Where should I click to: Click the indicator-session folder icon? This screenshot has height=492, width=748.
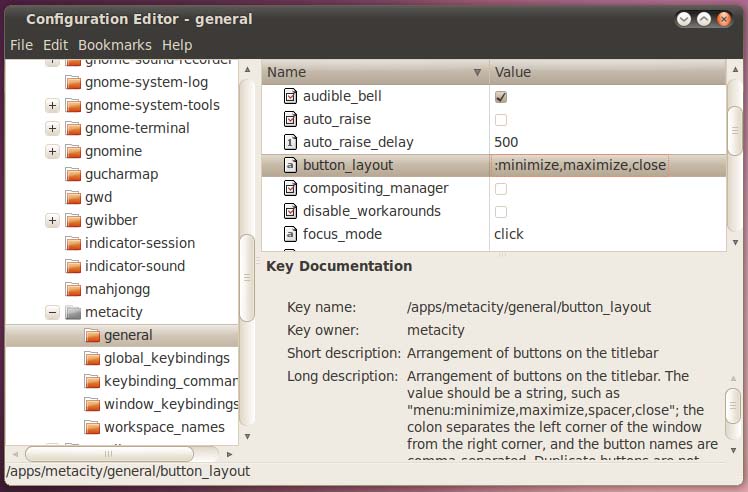pos(73,243)
